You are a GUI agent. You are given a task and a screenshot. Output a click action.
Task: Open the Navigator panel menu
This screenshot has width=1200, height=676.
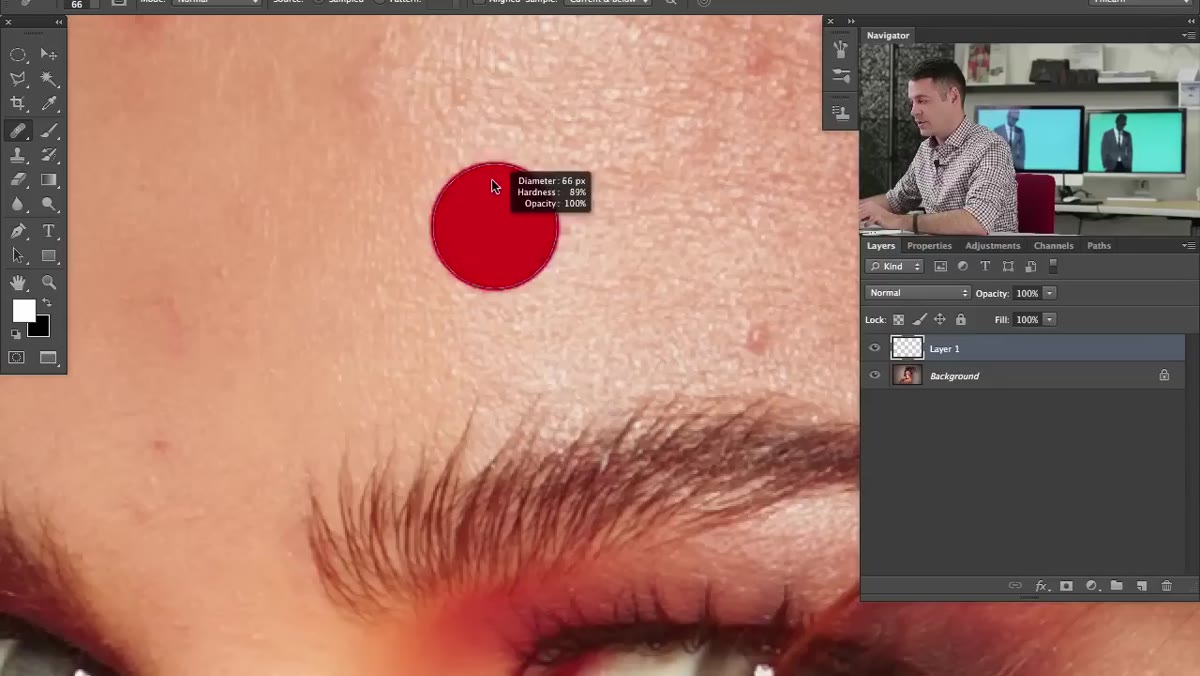click(1188, 35)
